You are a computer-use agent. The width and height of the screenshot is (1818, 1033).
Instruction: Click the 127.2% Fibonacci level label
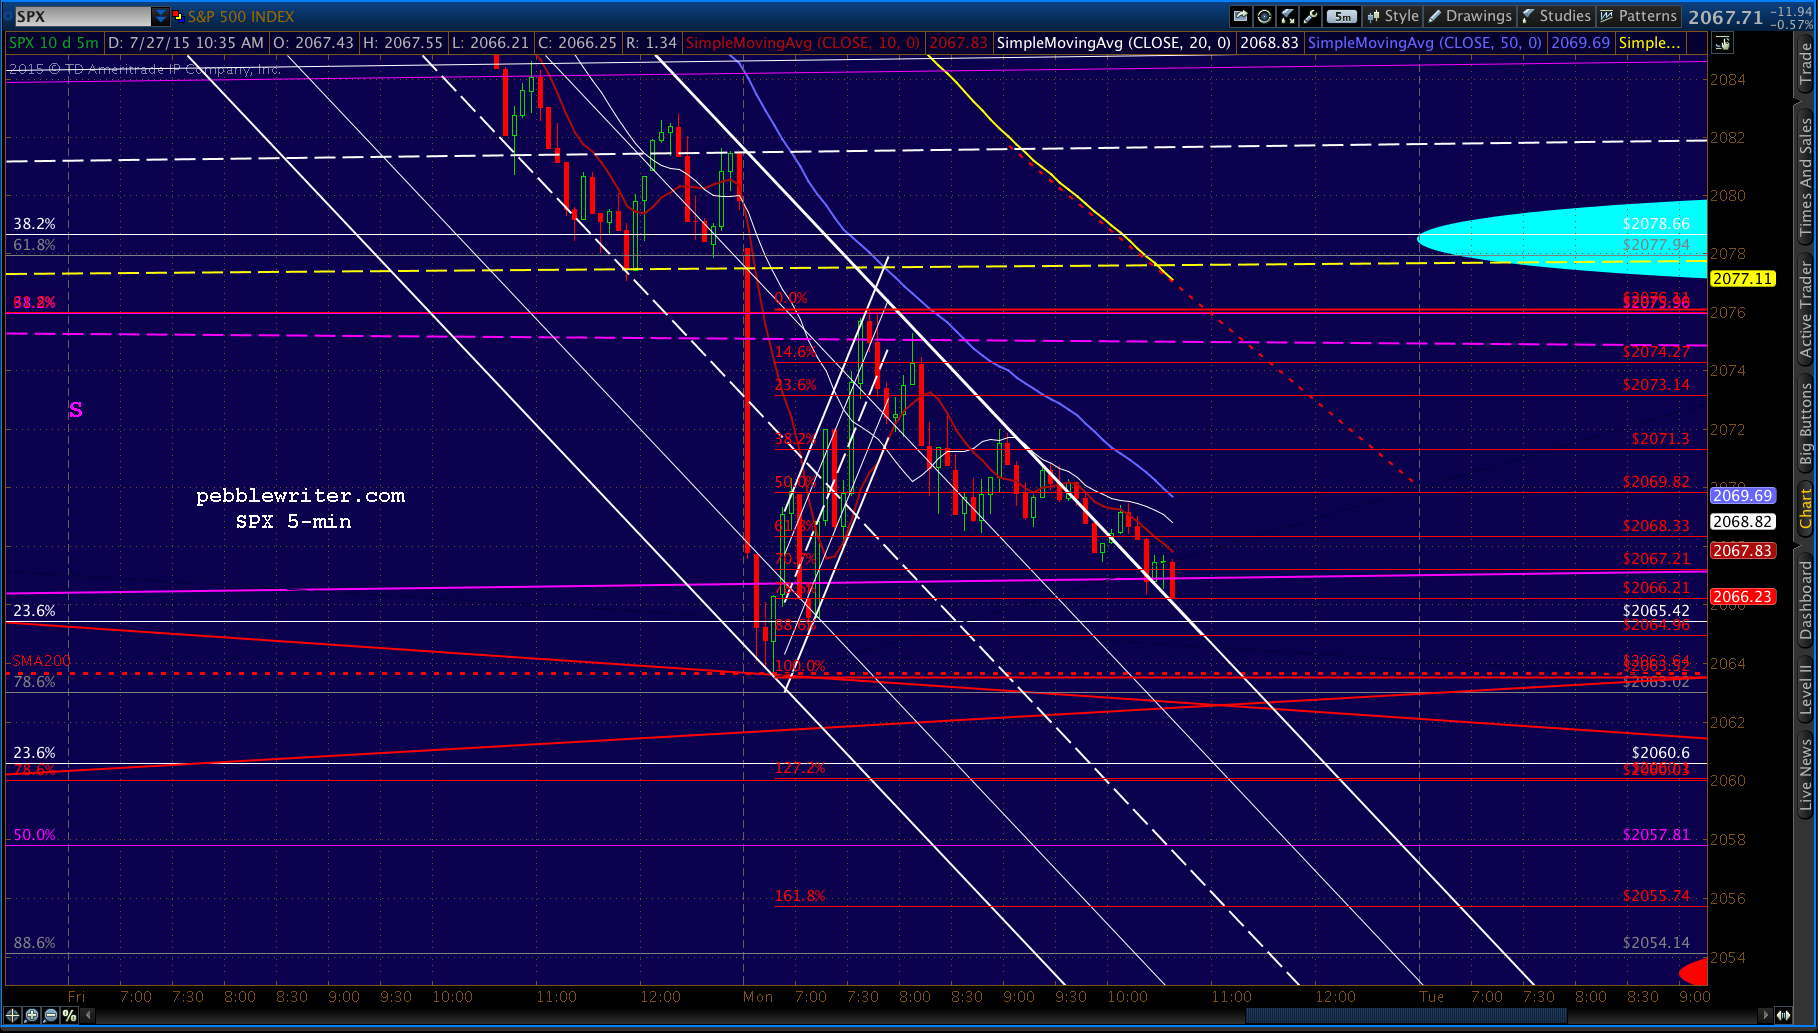coord(800,768)
